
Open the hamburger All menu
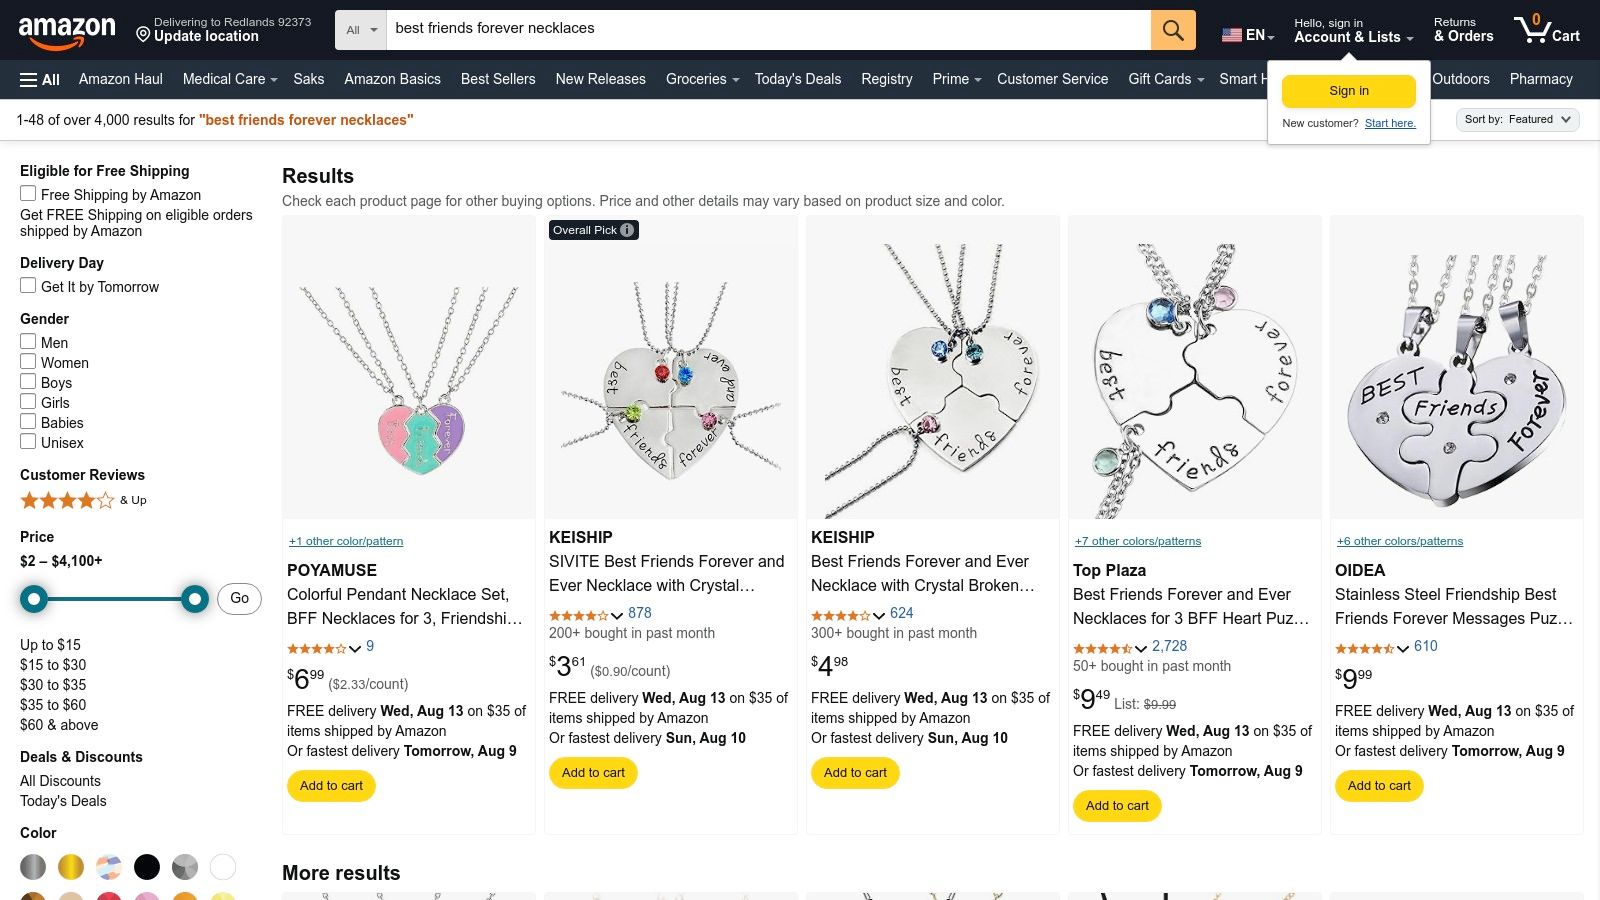click(x=38, y=79)
